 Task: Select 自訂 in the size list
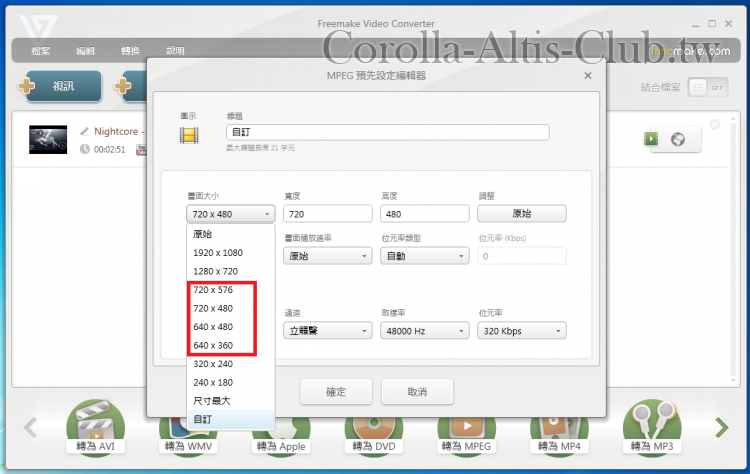[x=231, y=419]
